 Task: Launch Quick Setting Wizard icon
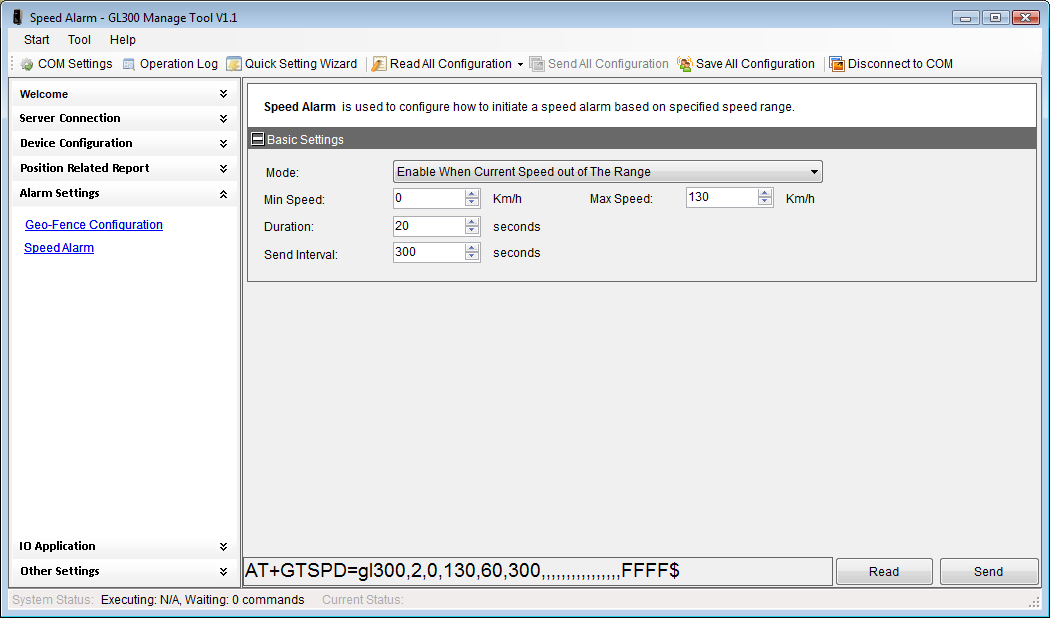pos(234,64)
